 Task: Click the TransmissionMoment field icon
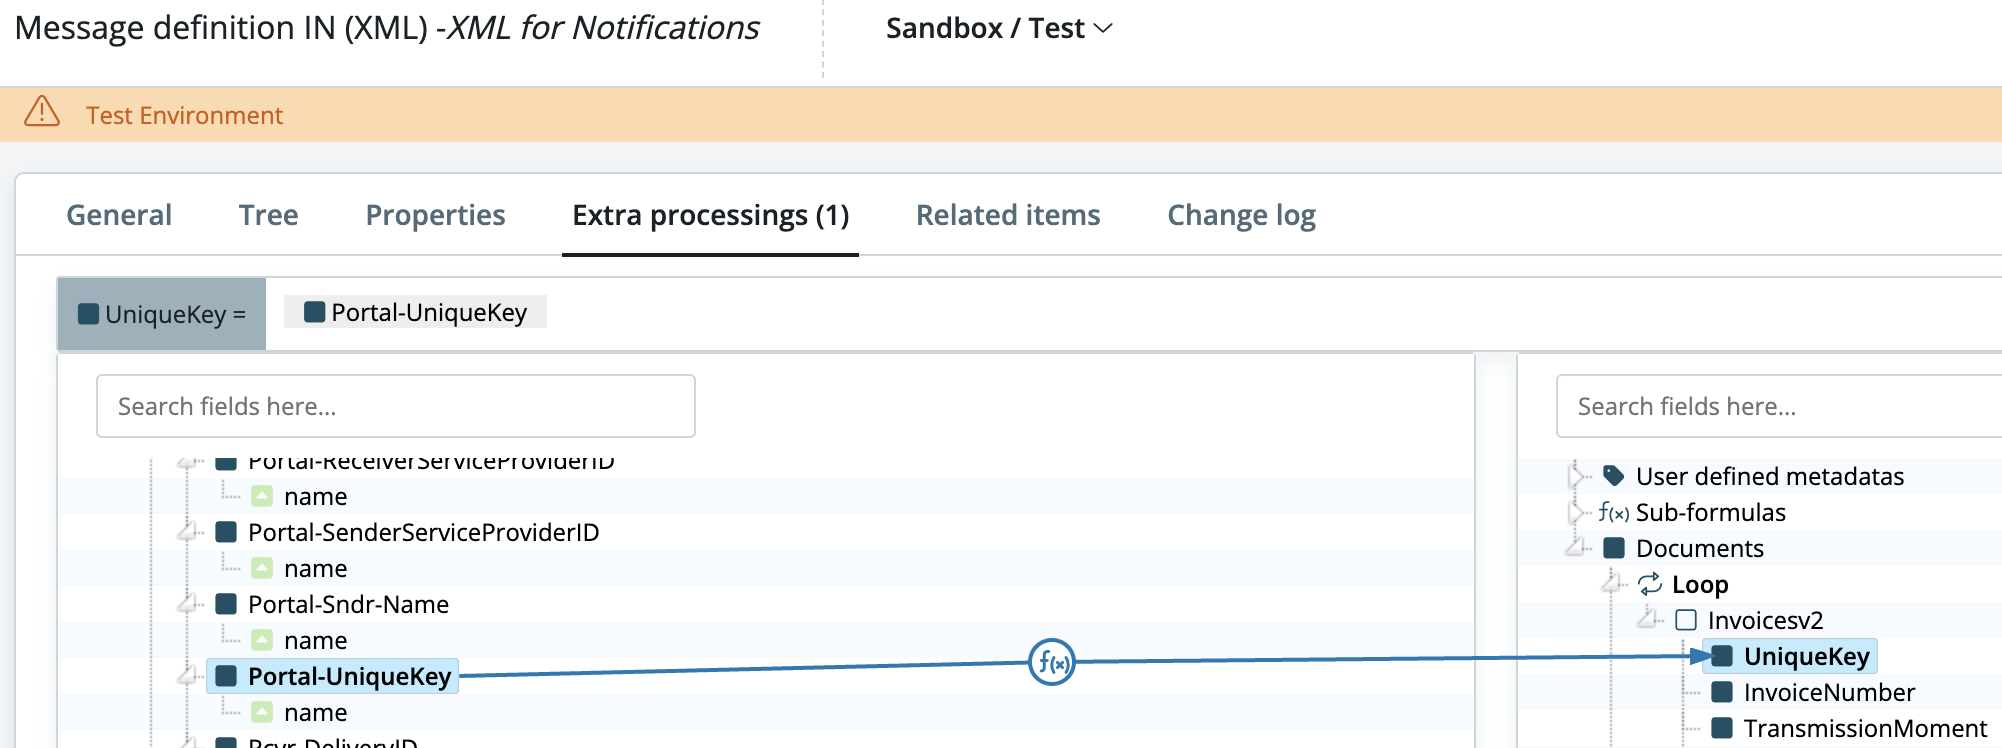pos(1722,728)
